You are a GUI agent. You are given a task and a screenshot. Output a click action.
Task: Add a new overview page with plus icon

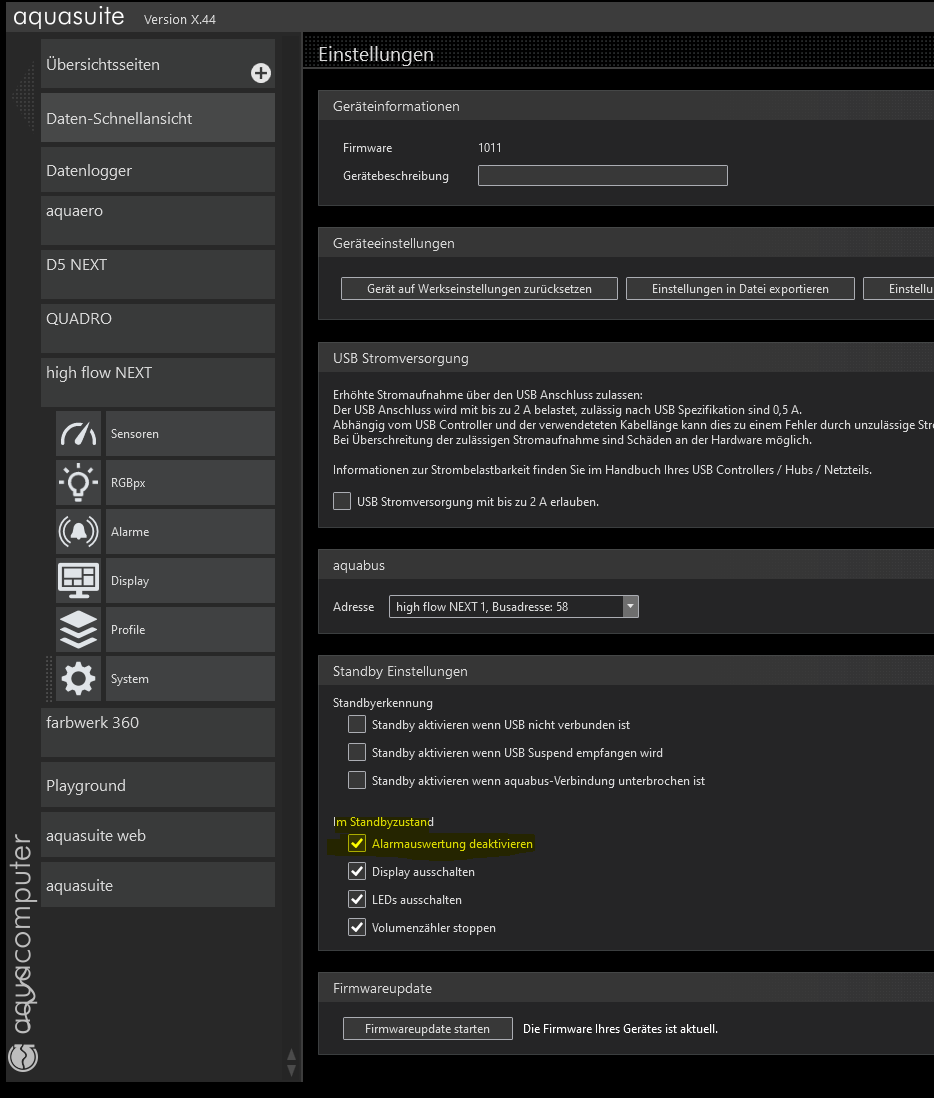260,73
